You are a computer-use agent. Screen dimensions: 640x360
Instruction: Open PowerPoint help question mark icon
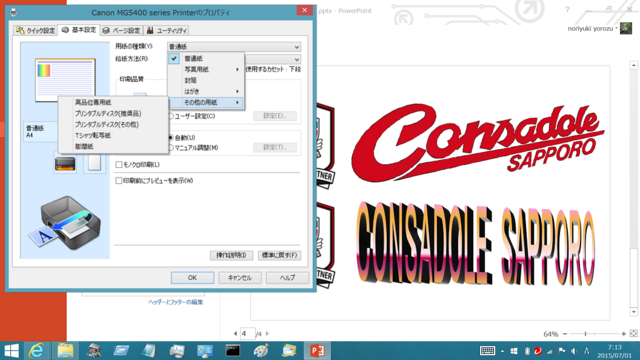click(567, 9)
